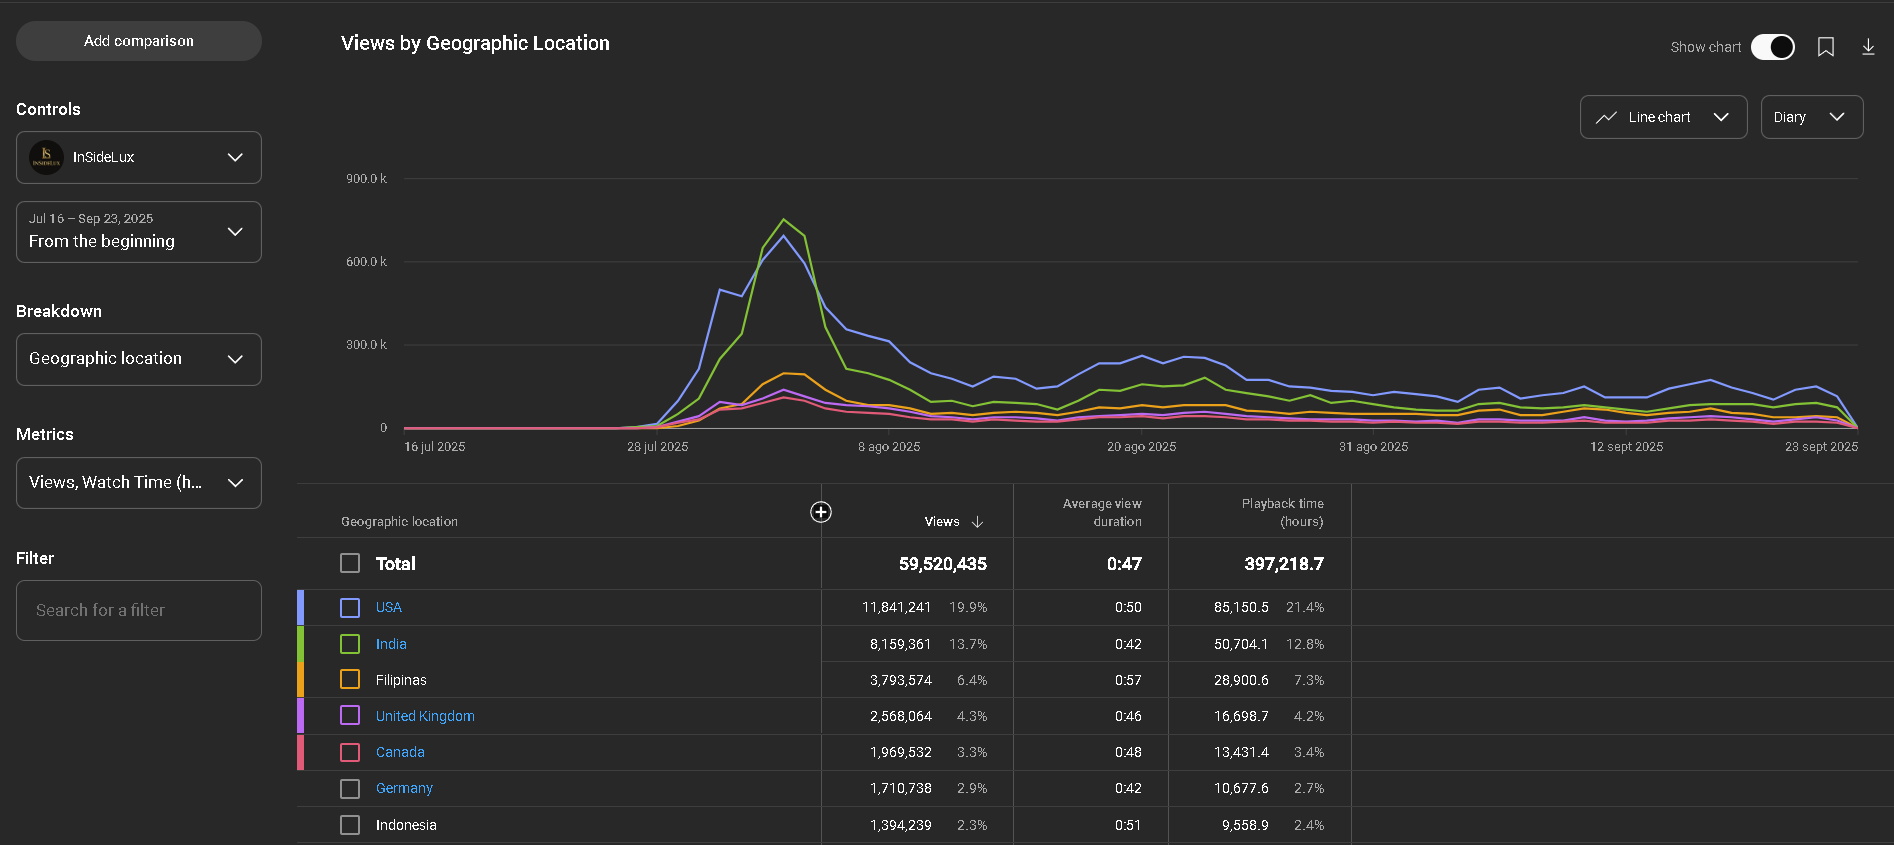Enable the Germany row checkbox
Screen dimensions: 1894x845
pyautogui.click(x=350, y=789)
